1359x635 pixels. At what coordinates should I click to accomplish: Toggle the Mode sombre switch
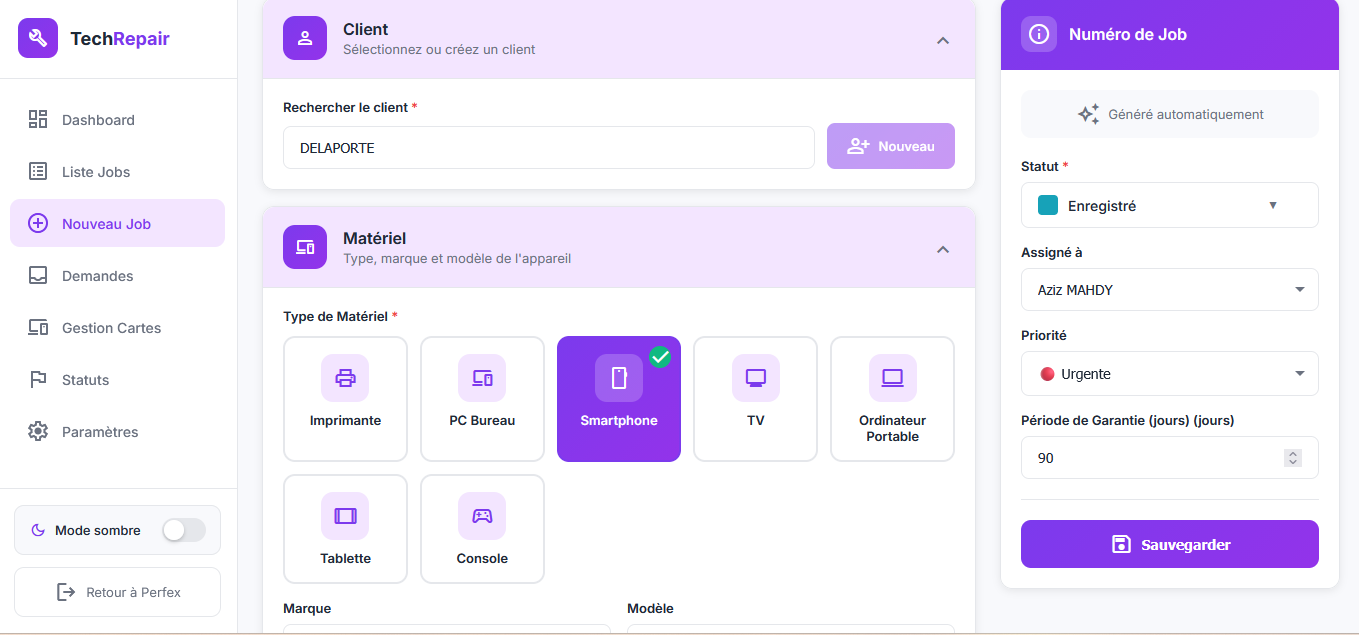click(x=184, y=530)
